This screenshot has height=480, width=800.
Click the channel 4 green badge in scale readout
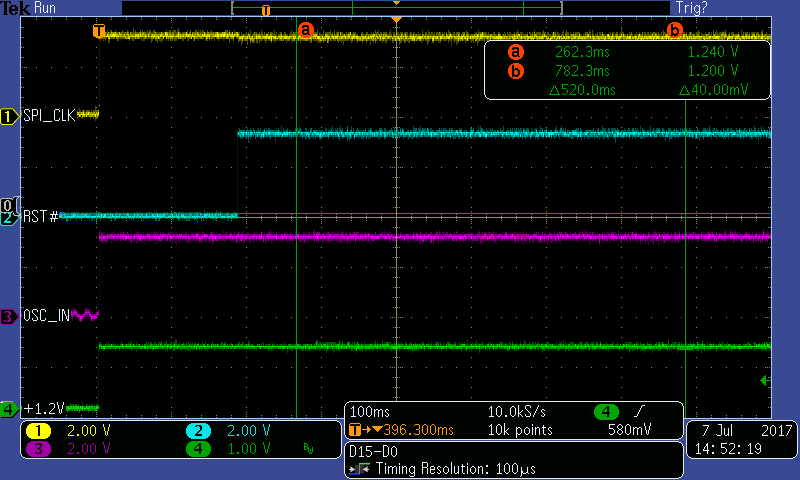click(198, 449)
